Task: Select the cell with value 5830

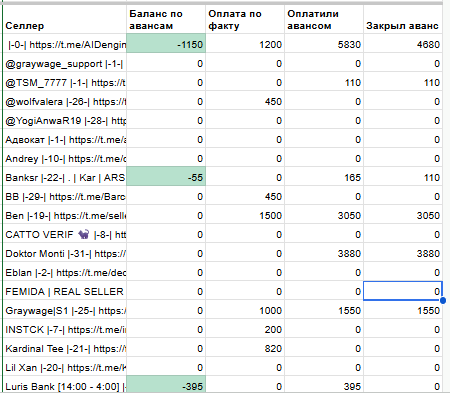Action: point(324,43)
